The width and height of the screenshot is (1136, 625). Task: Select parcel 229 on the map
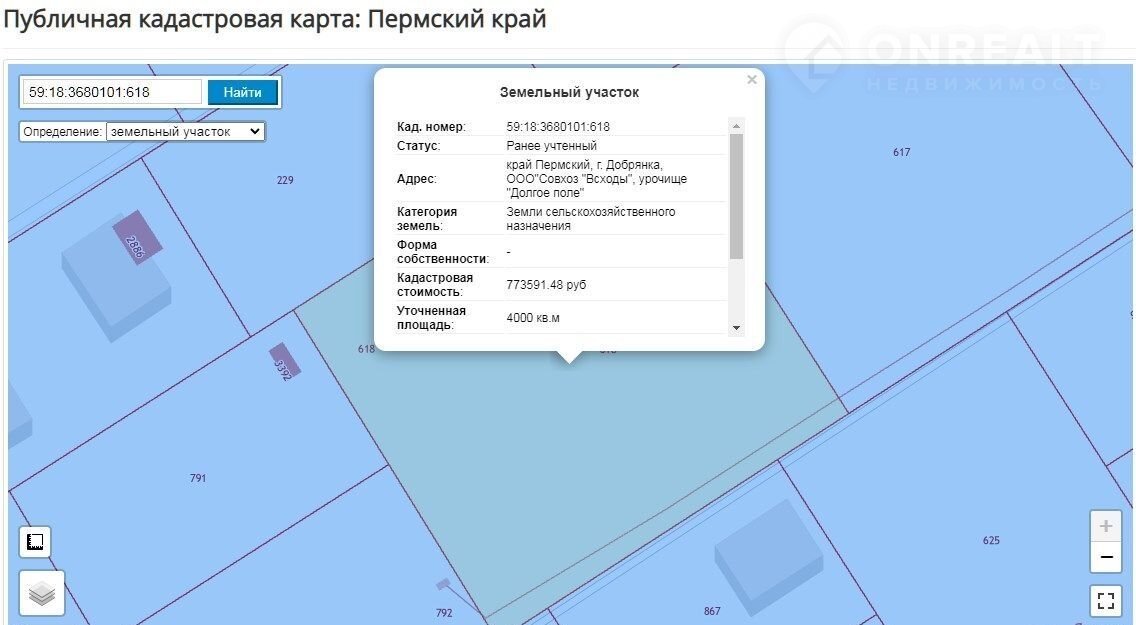[x=285, y=180]
